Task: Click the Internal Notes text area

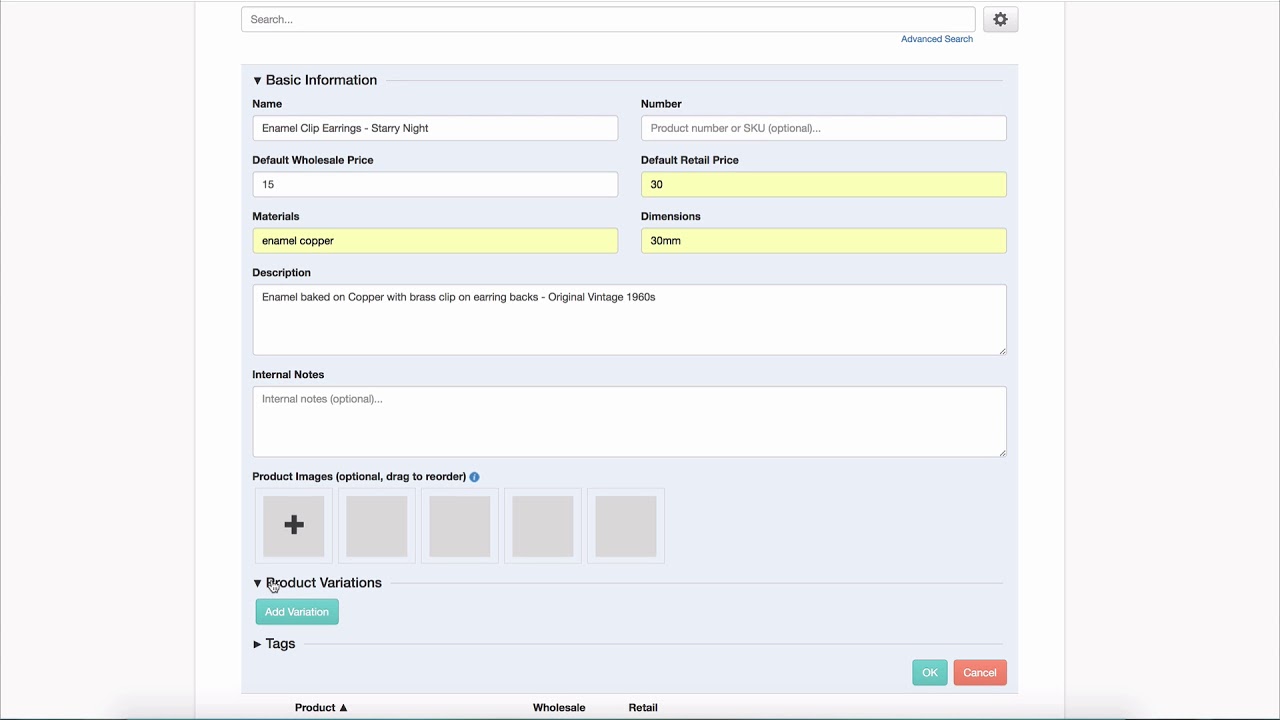Action: [629, 422]
